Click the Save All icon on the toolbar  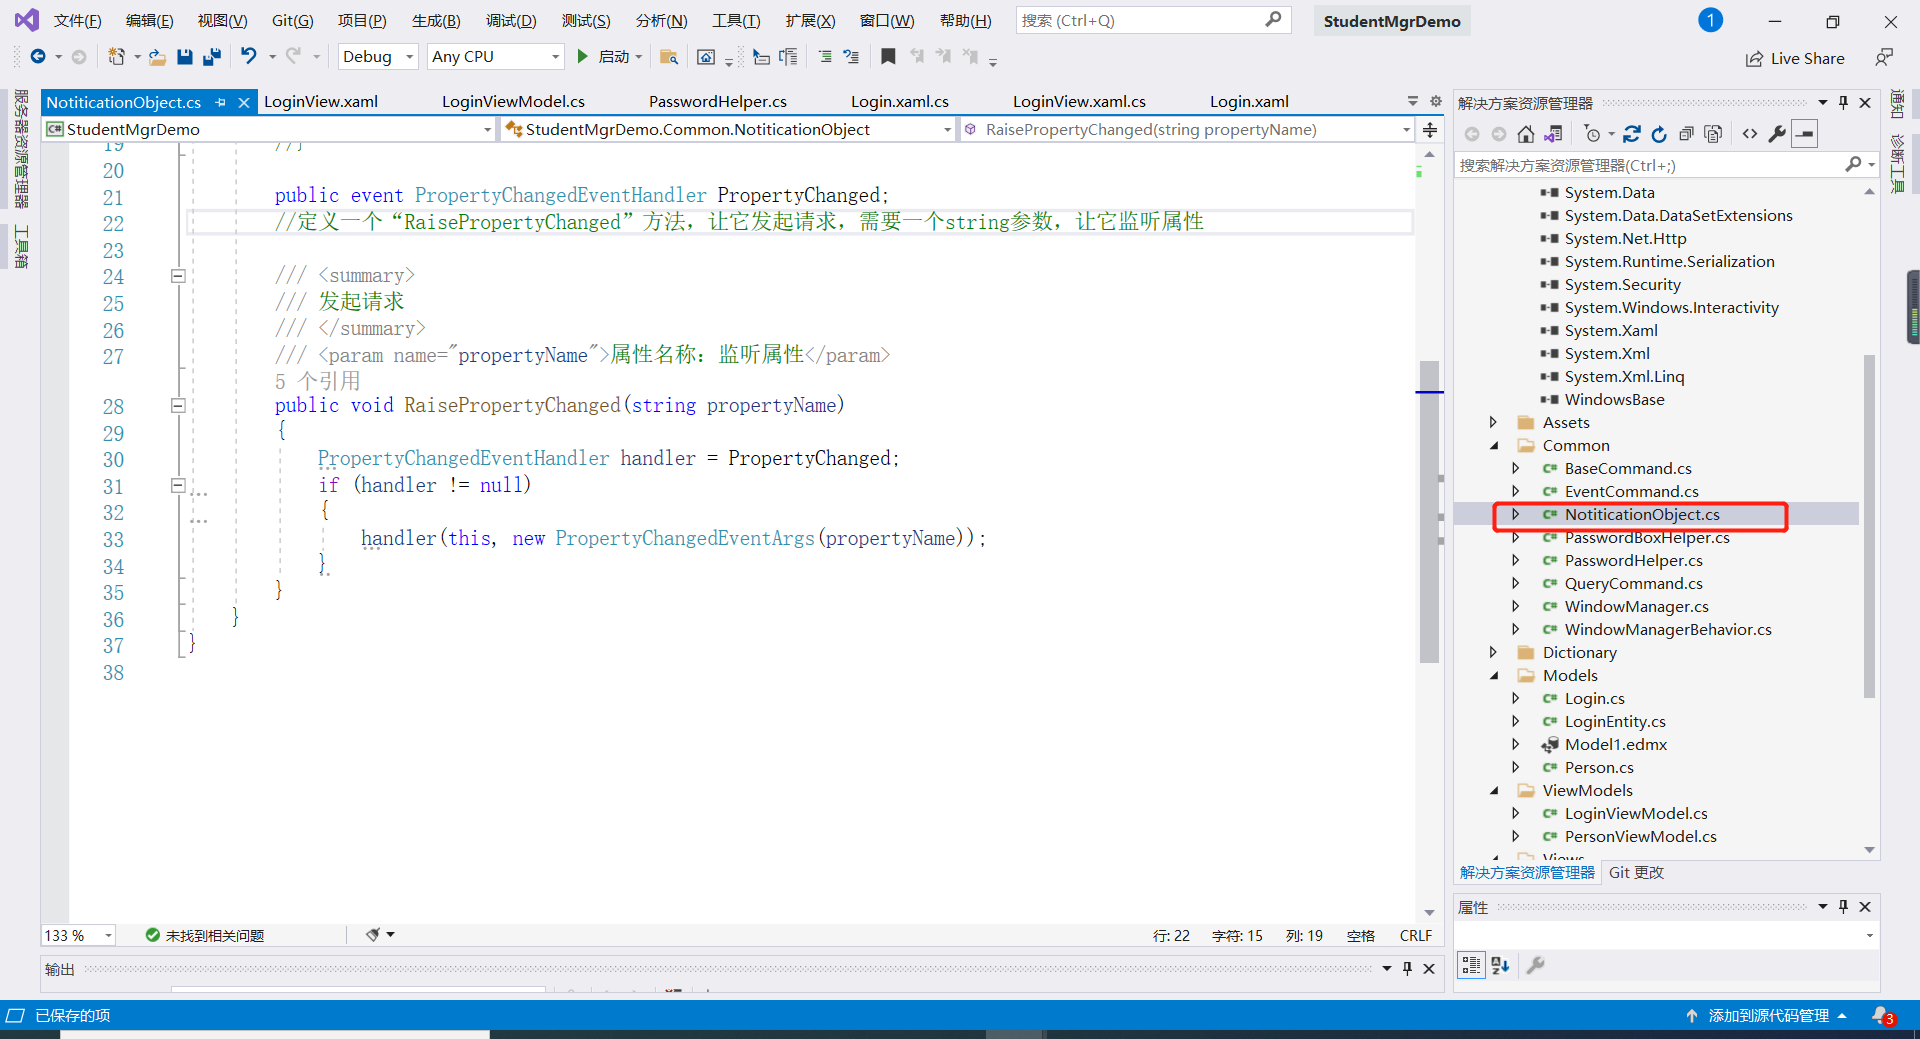click(212, 56)
